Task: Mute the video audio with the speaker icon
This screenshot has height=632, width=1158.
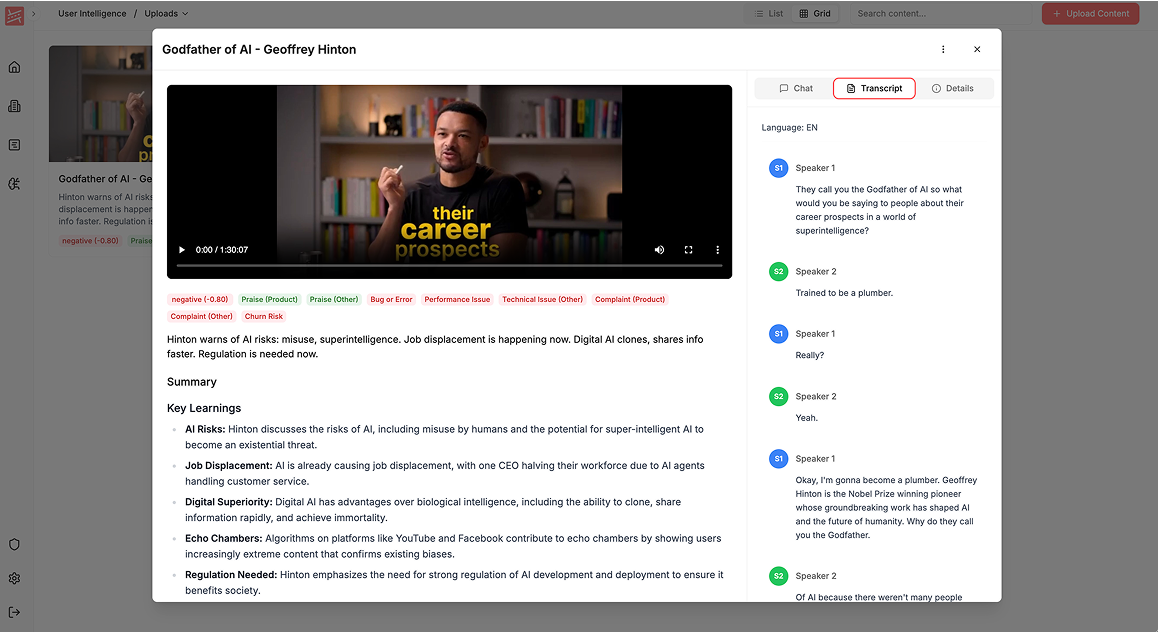Action: [x=659, y=249]
